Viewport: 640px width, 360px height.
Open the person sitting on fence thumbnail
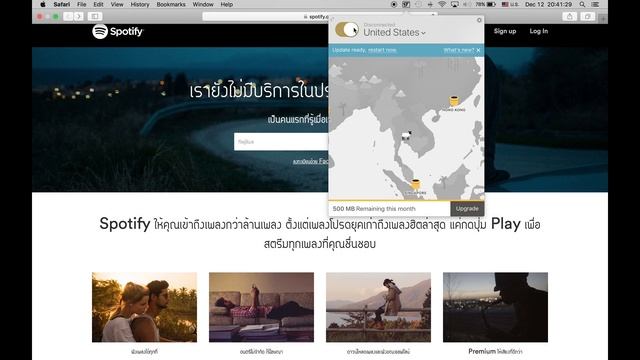point(378,307)
